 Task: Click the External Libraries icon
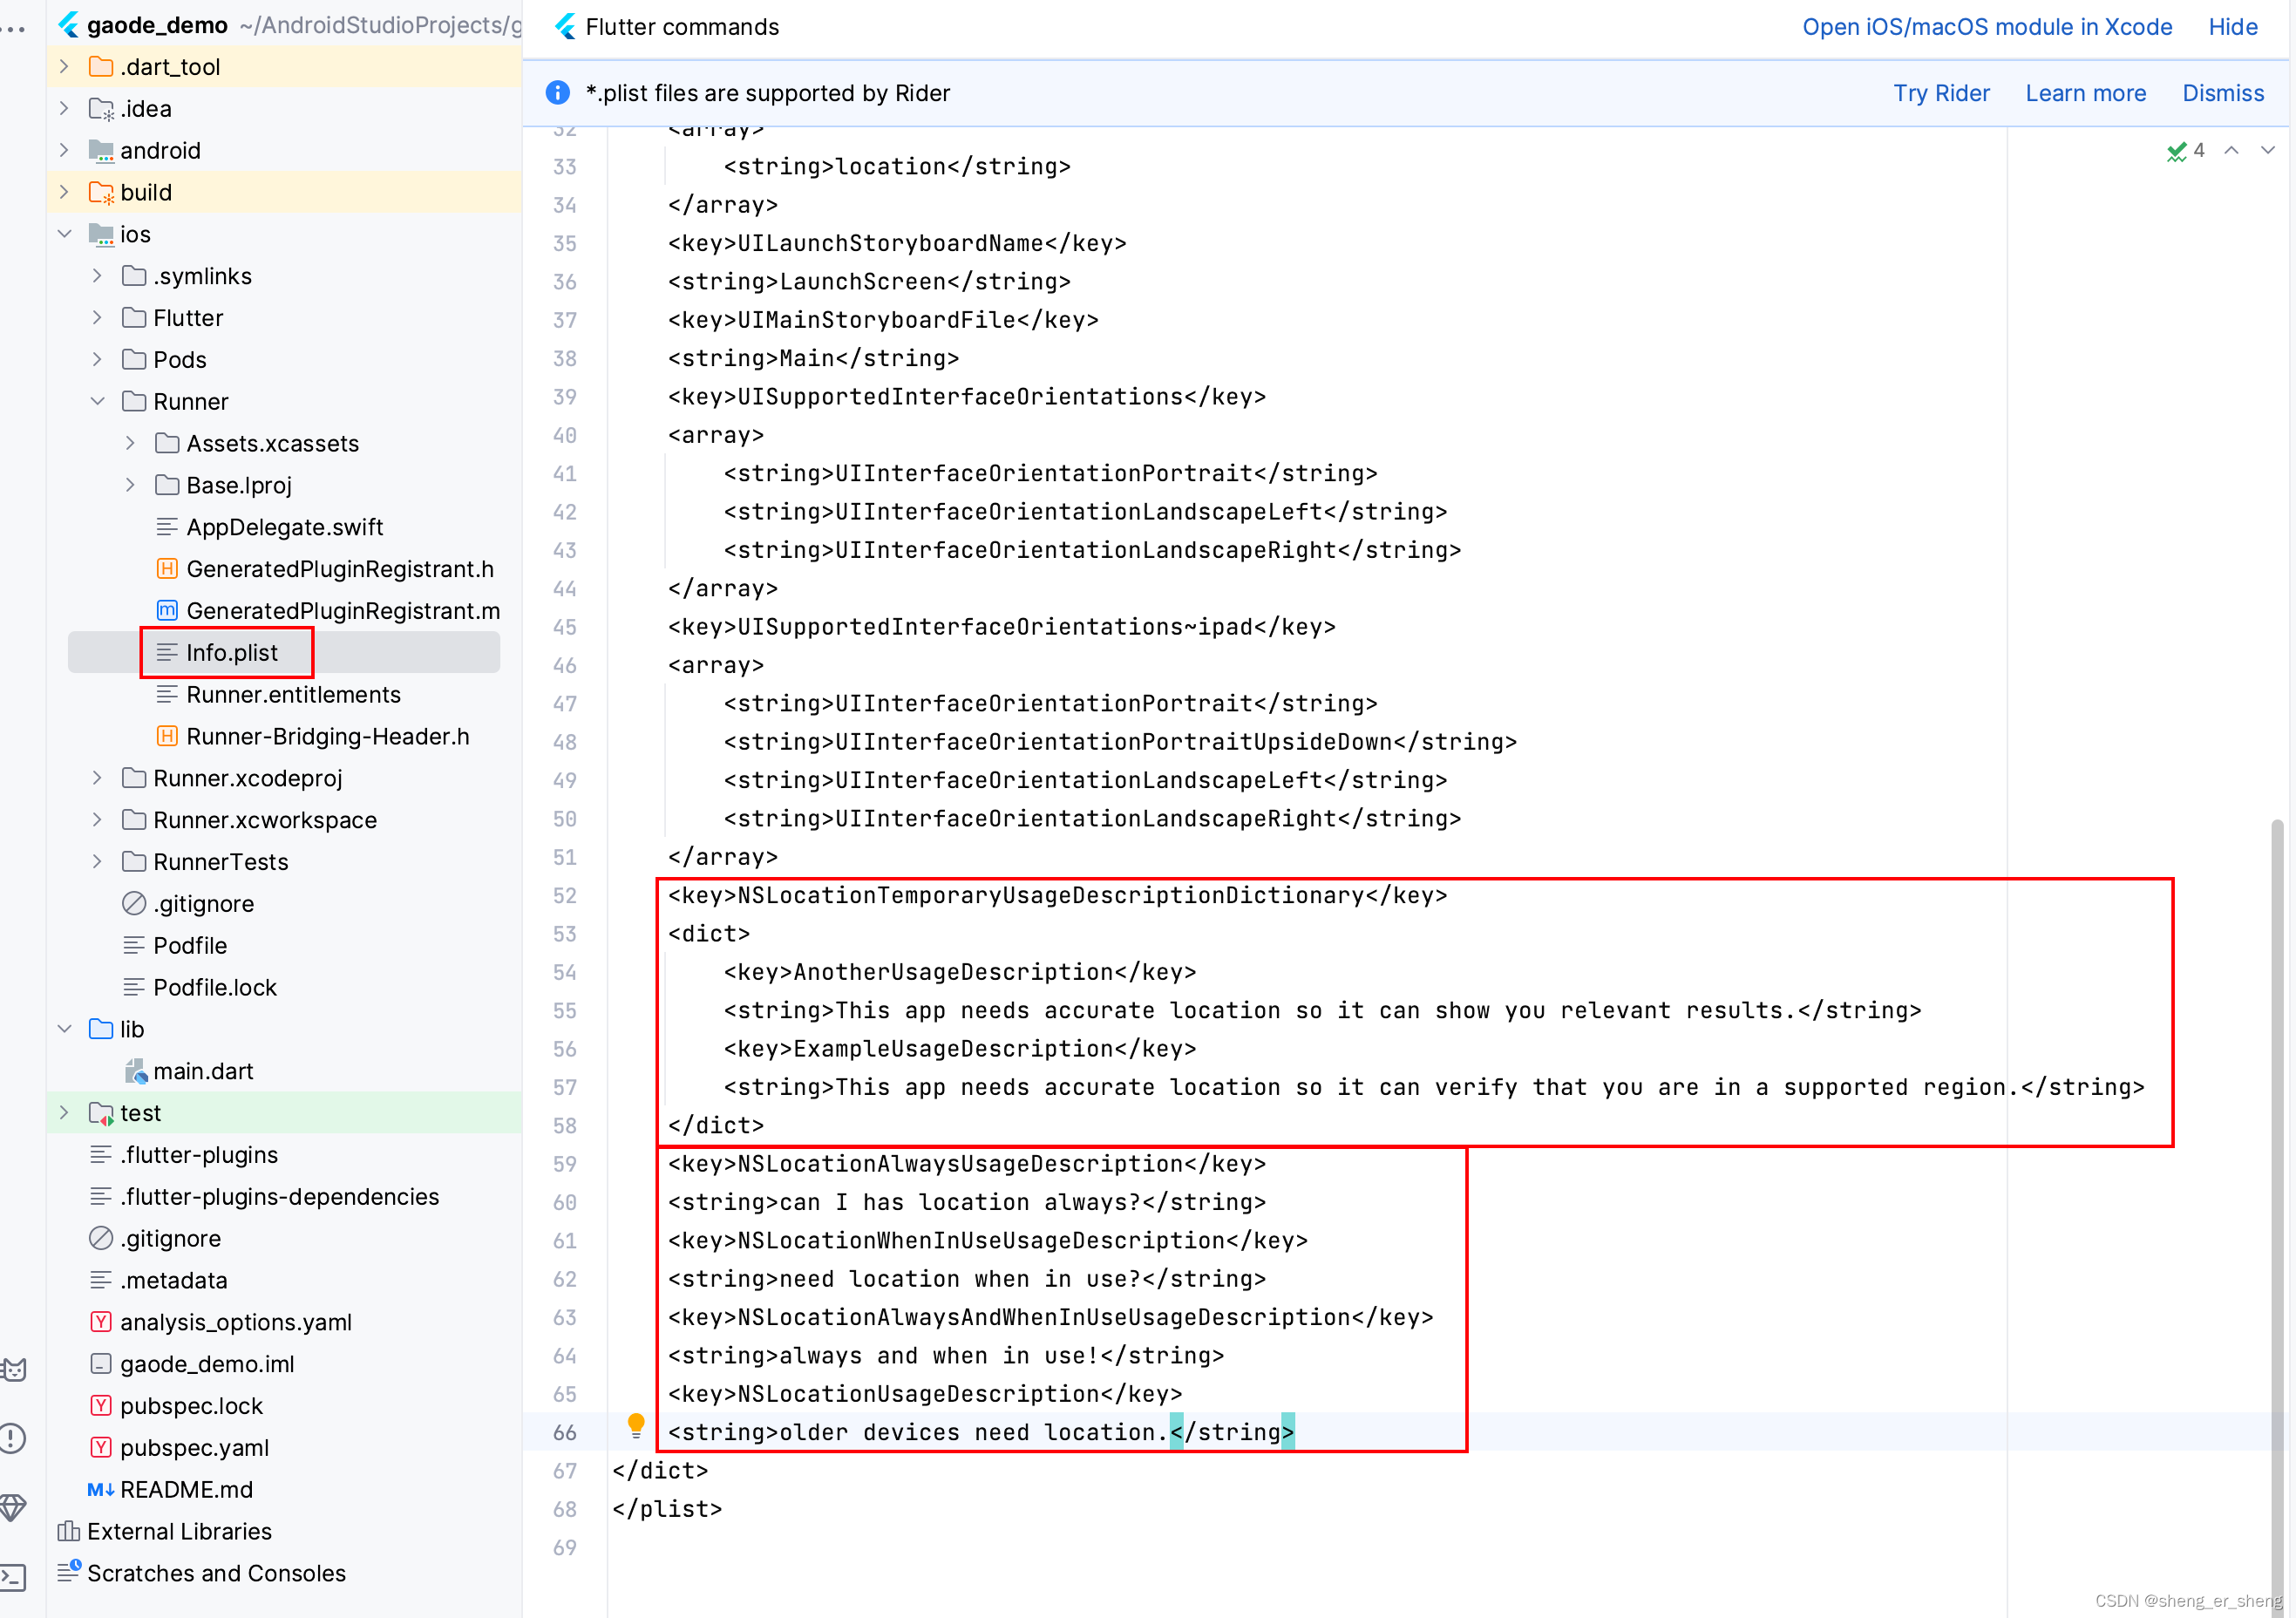(69, 1531)
